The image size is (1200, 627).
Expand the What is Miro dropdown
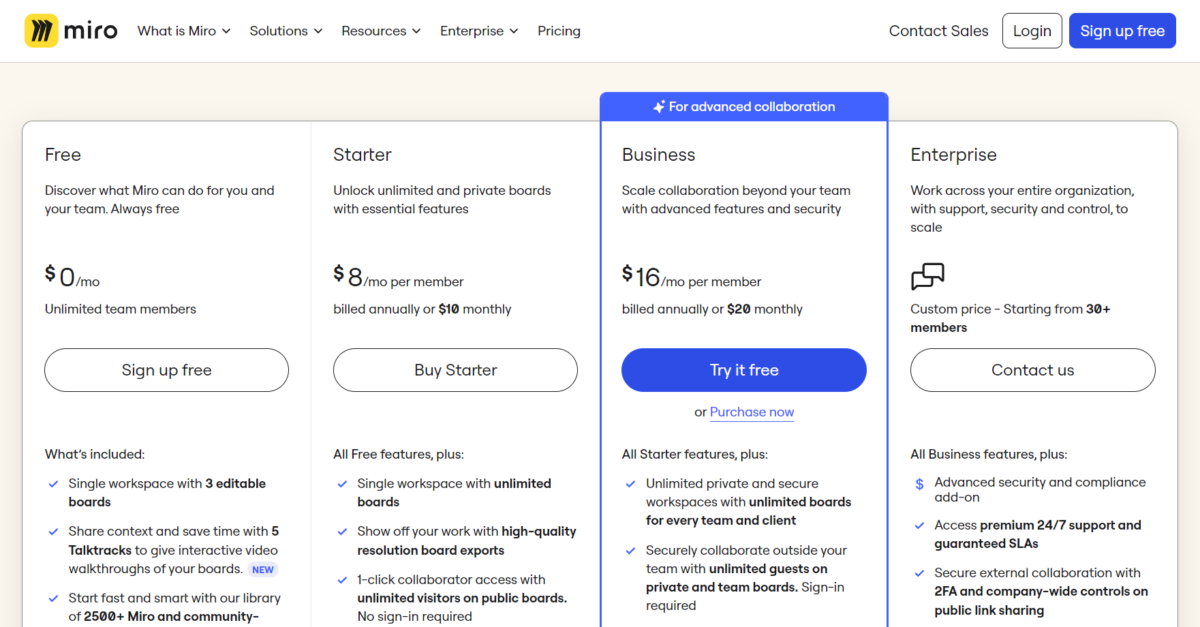click(x=184, y=31)
